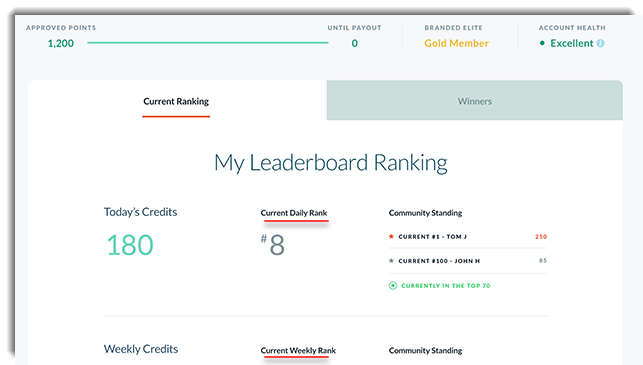The height and width of the screenshot is (365, 643).
Task: Select the Current #1 - Tom J row
Action: click(x=467, y=237)
